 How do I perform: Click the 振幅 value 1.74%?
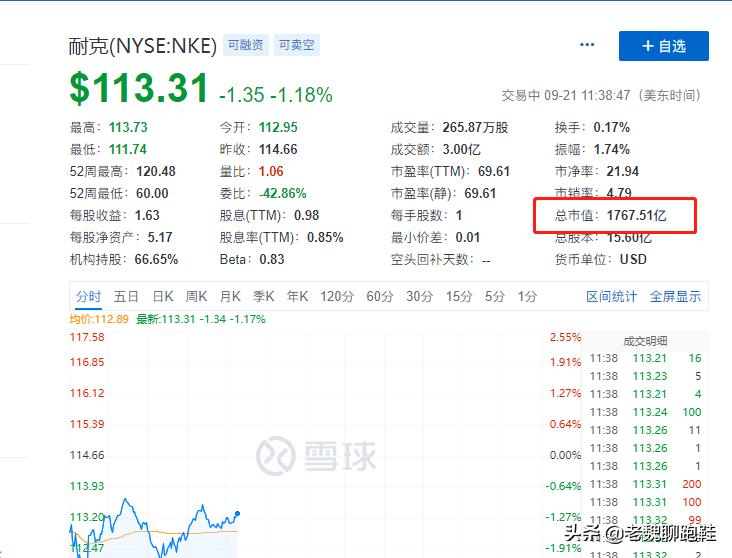(x=612, y=149)
